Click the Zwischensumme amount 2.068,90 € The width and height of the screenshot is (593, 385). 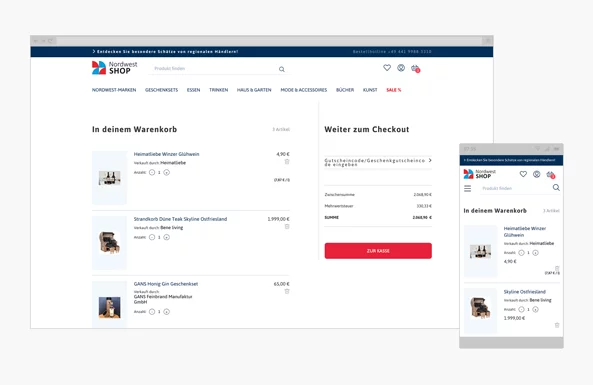422,194
